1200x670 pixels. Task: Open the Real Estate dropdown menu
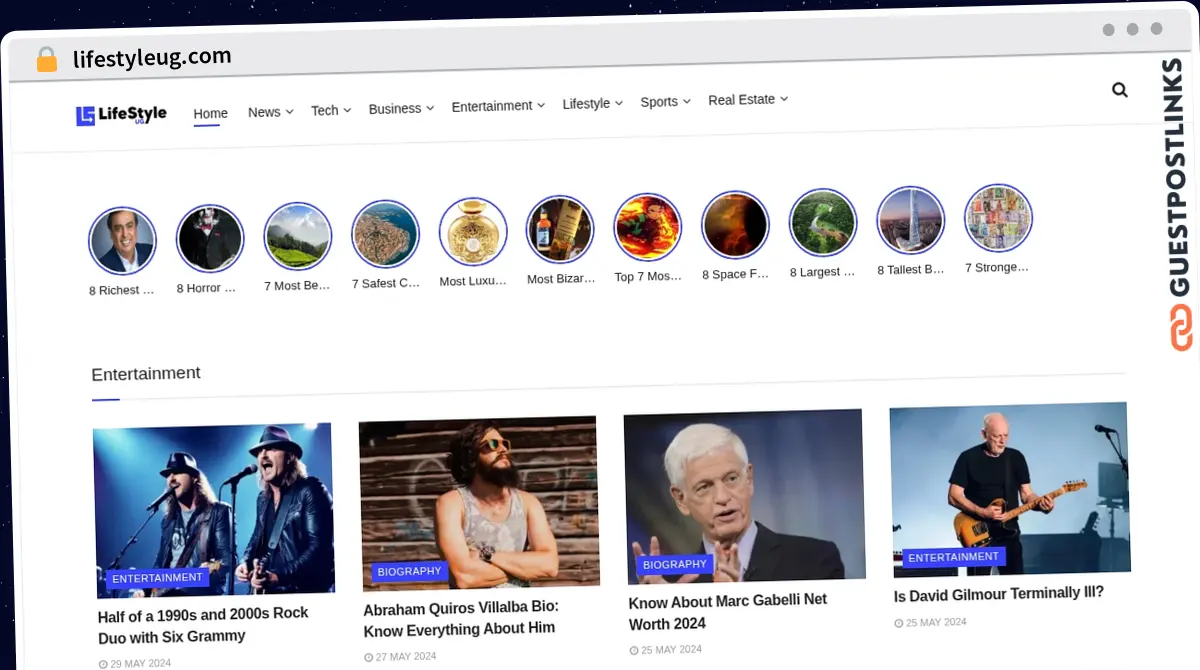(x=747, y=100)
